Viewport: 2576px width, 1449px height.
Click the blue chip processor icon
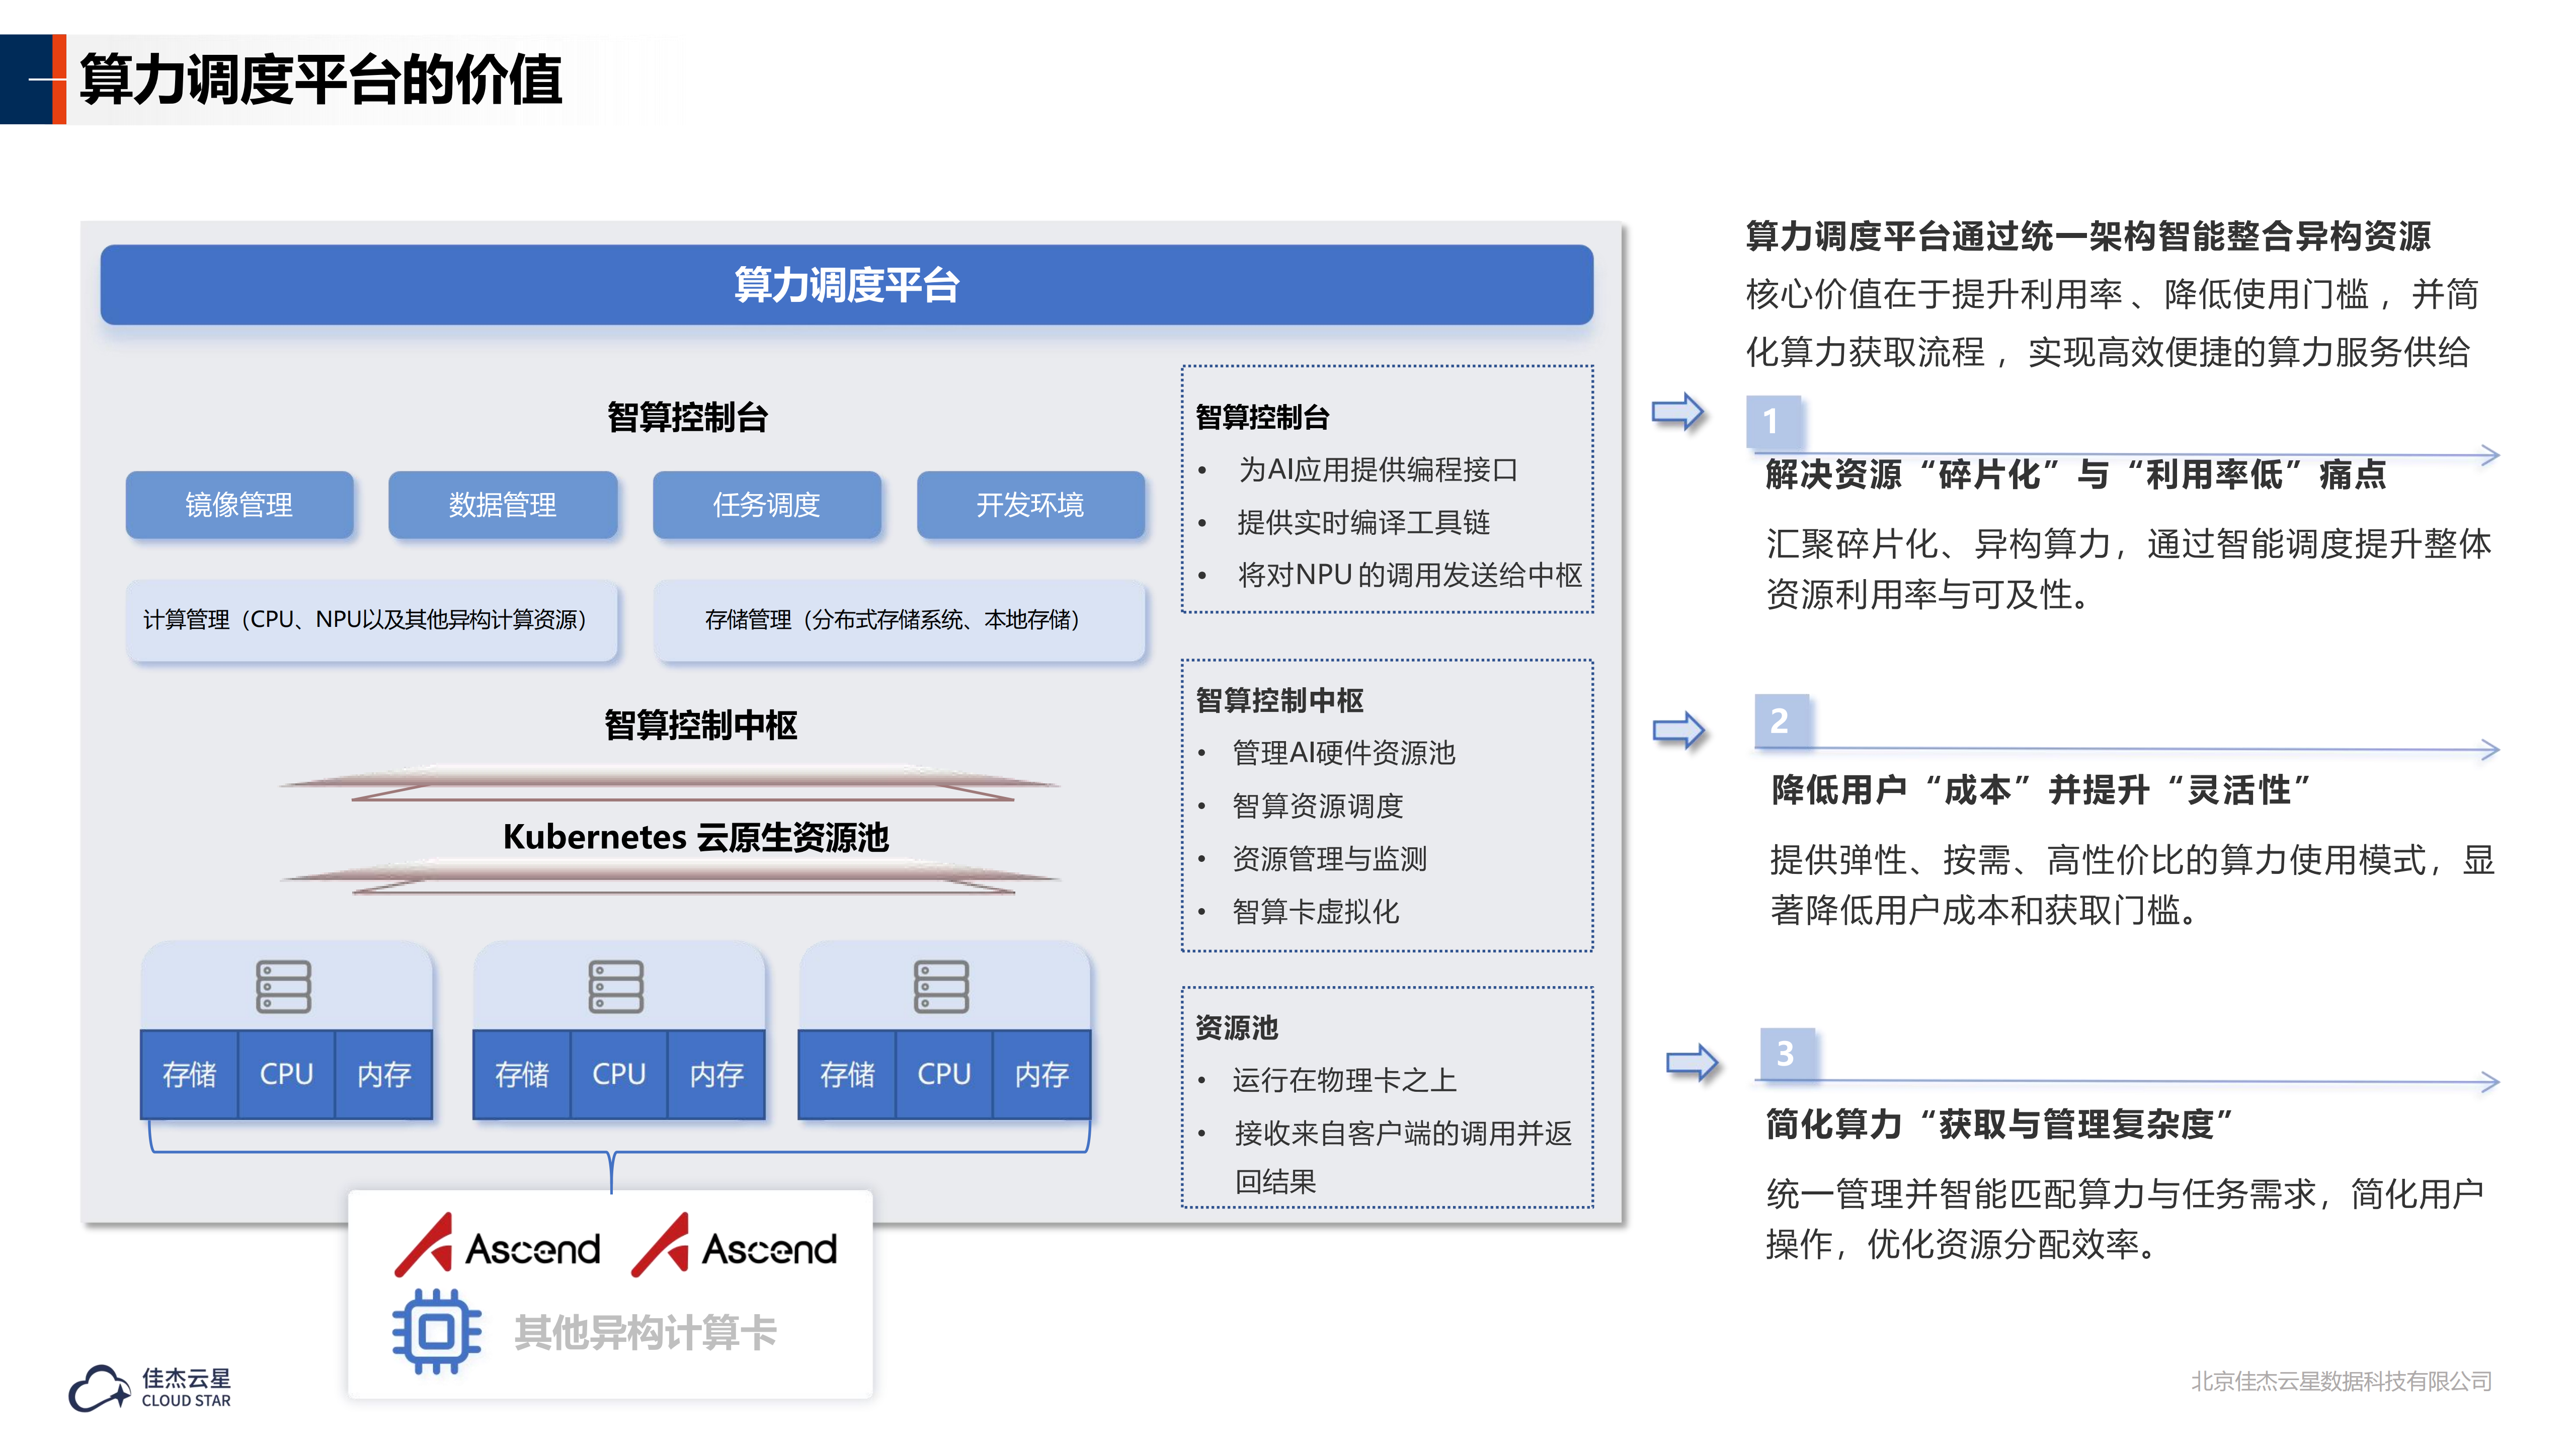click(x=437, y=1331)
